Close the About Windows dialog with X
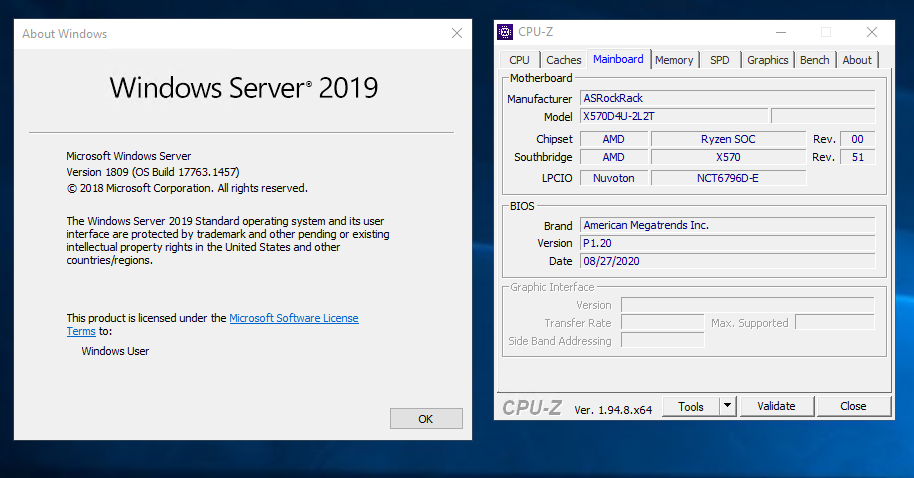Image resolution: width=914 pixels, height=478 pixels. click(x=457, y=33)
